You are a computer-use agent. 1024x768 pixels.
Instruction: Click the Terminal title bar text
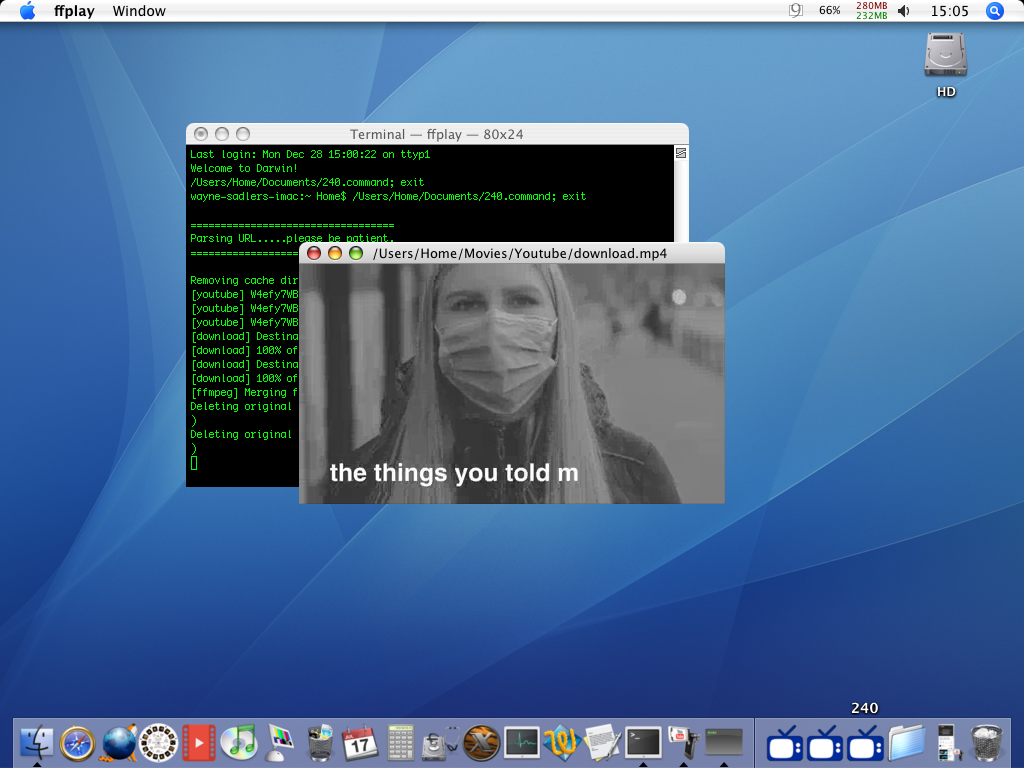click(x=436, y=135)
